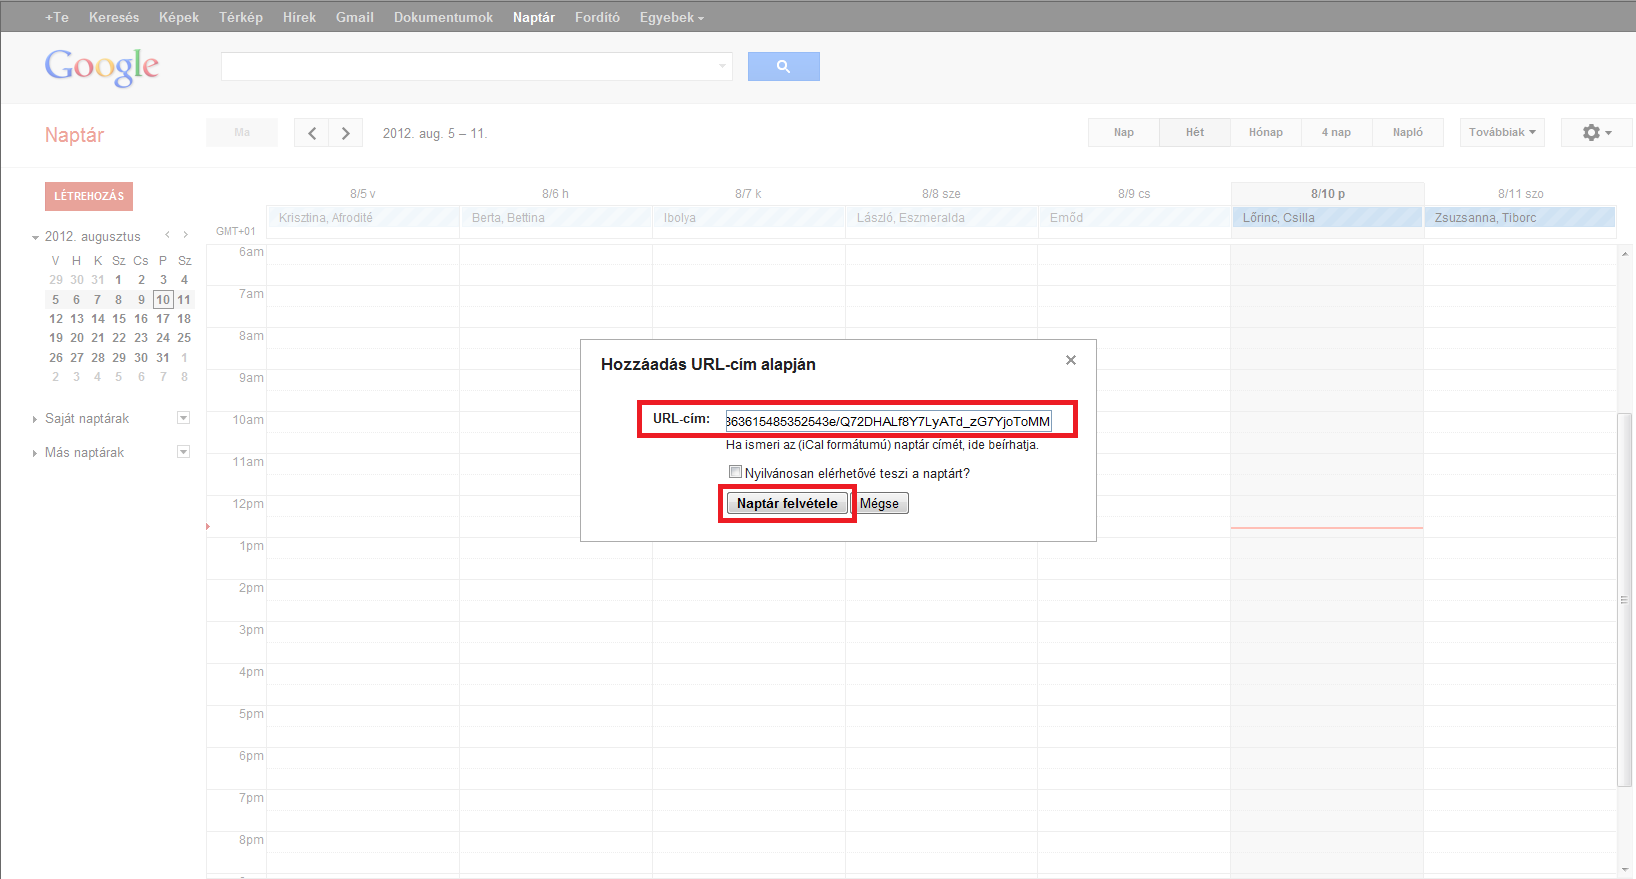This screenshot has height=879, width=1636.
Task: Click the Mégse button
Action: (x=879, y=503)
